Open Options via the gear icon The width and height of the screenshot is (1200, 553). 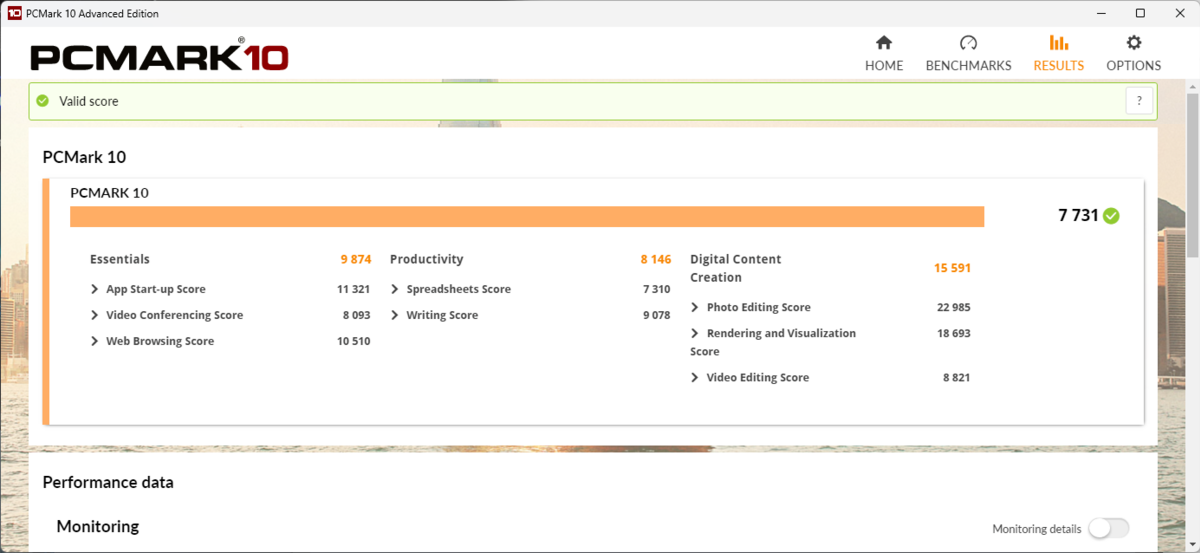pos(1133,43)
